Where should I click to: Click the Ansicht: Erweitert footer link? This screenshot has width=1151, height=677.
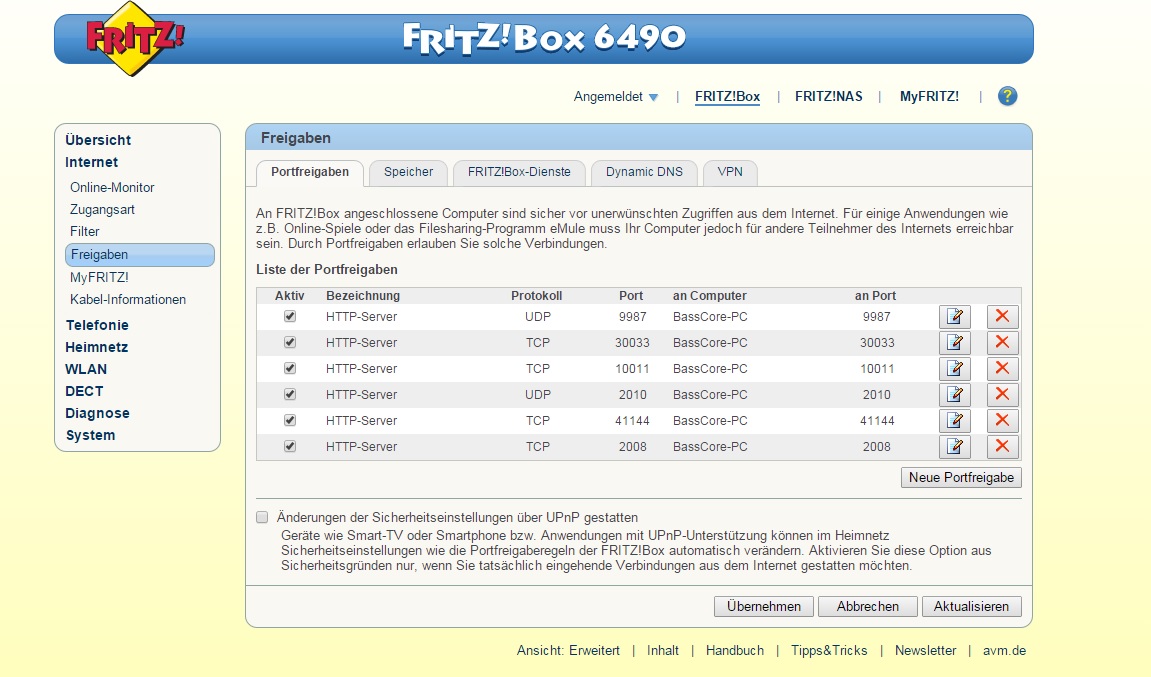[568, 651]
